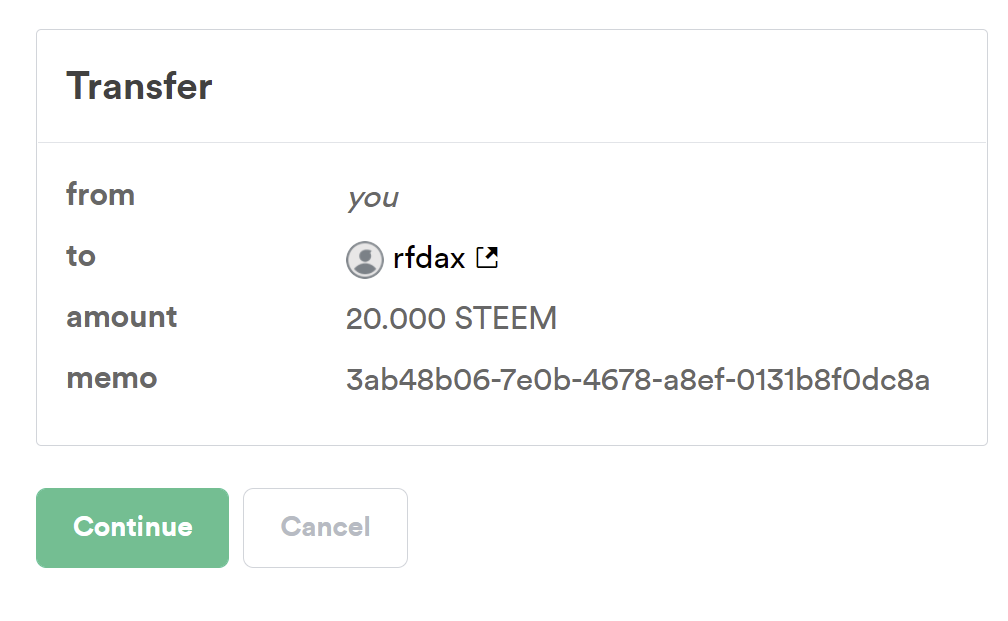This screenshot has width=1008, height=621.
Task: Click the rfdax user avatar icon
Action: tap(364, 259)
